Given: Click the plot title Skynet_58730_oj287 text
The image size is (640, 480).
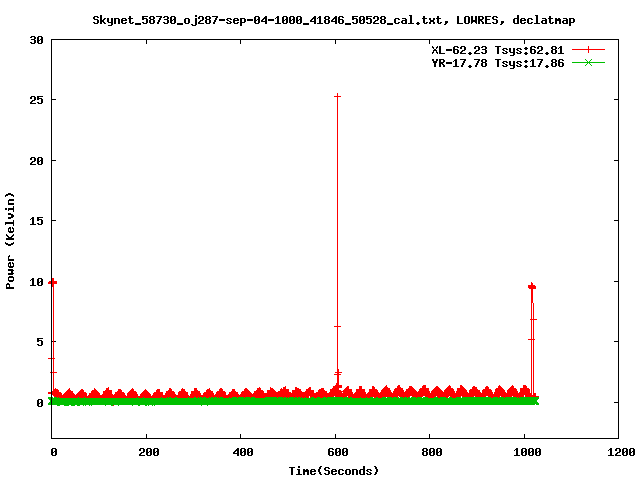Looking at the screenshot, I should 333,20.
